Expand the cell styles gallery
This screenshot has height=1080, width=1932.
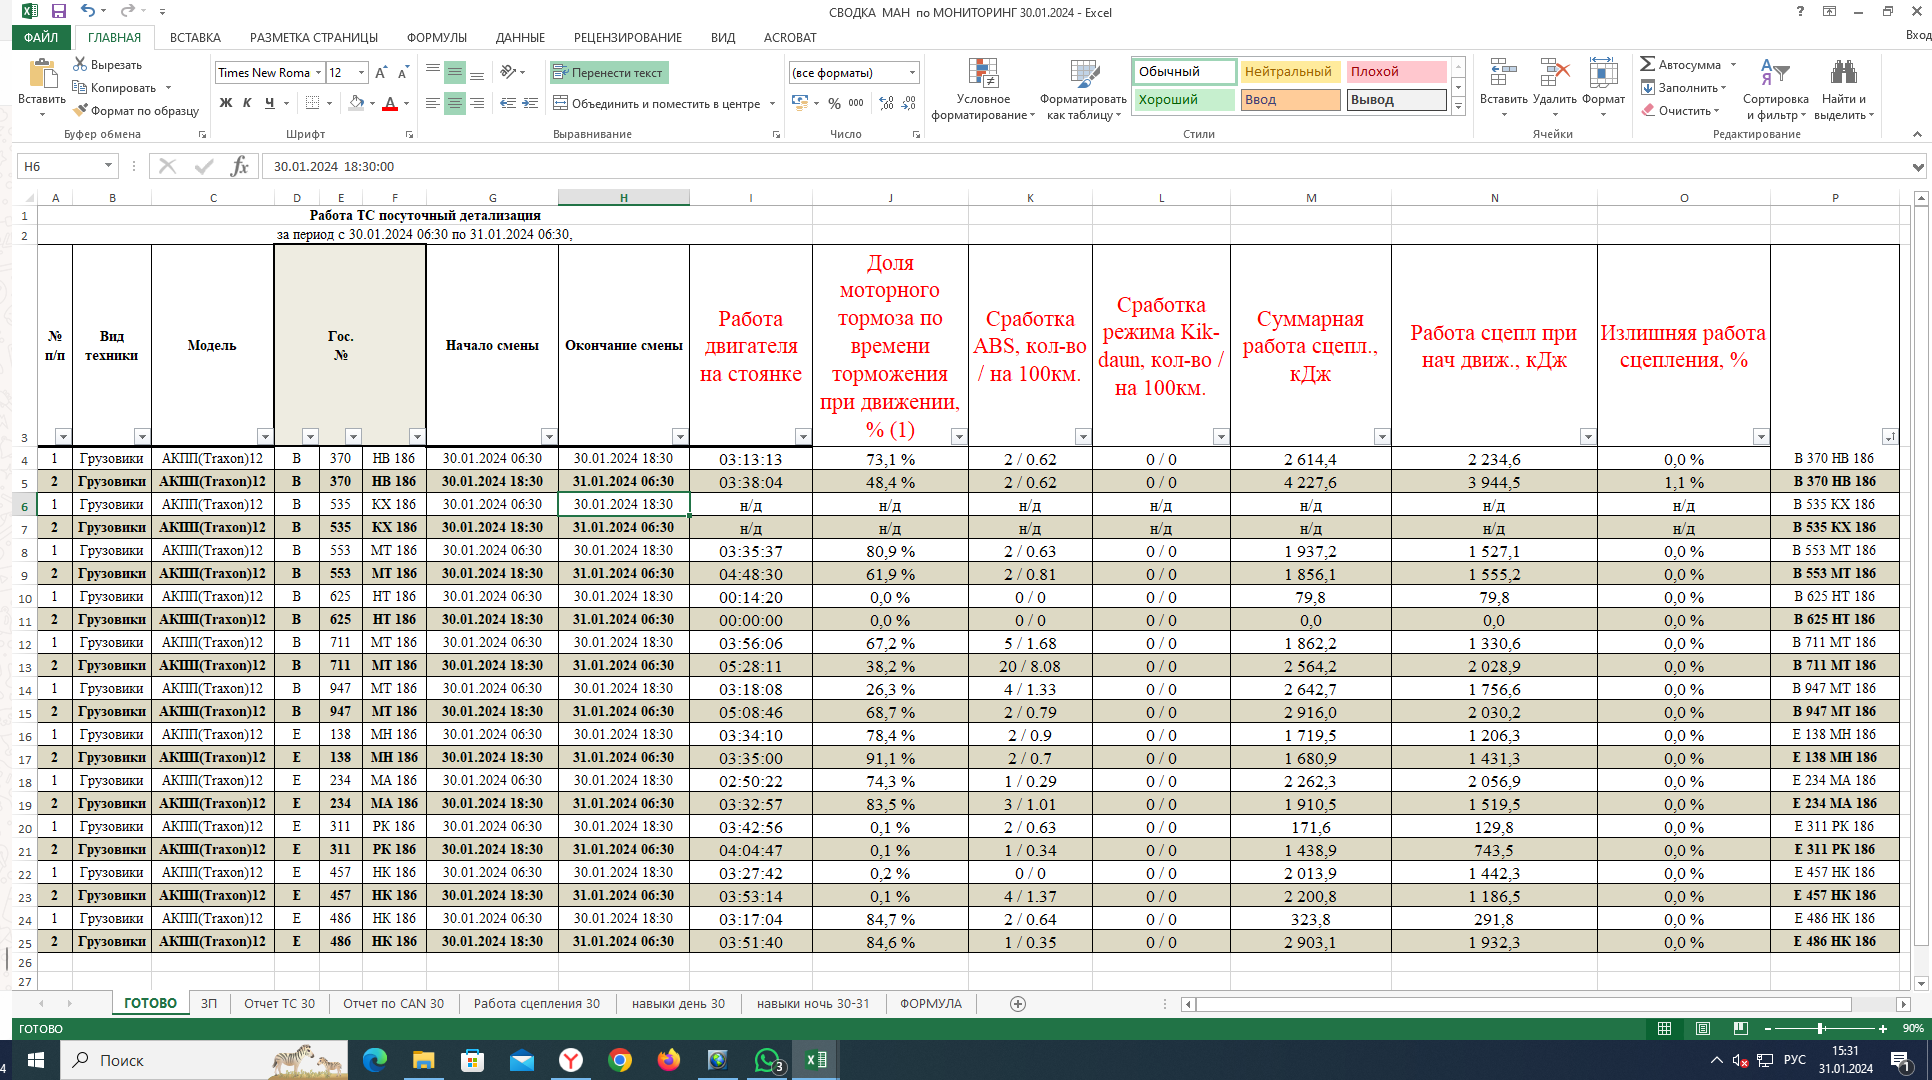pos(1459,106)
